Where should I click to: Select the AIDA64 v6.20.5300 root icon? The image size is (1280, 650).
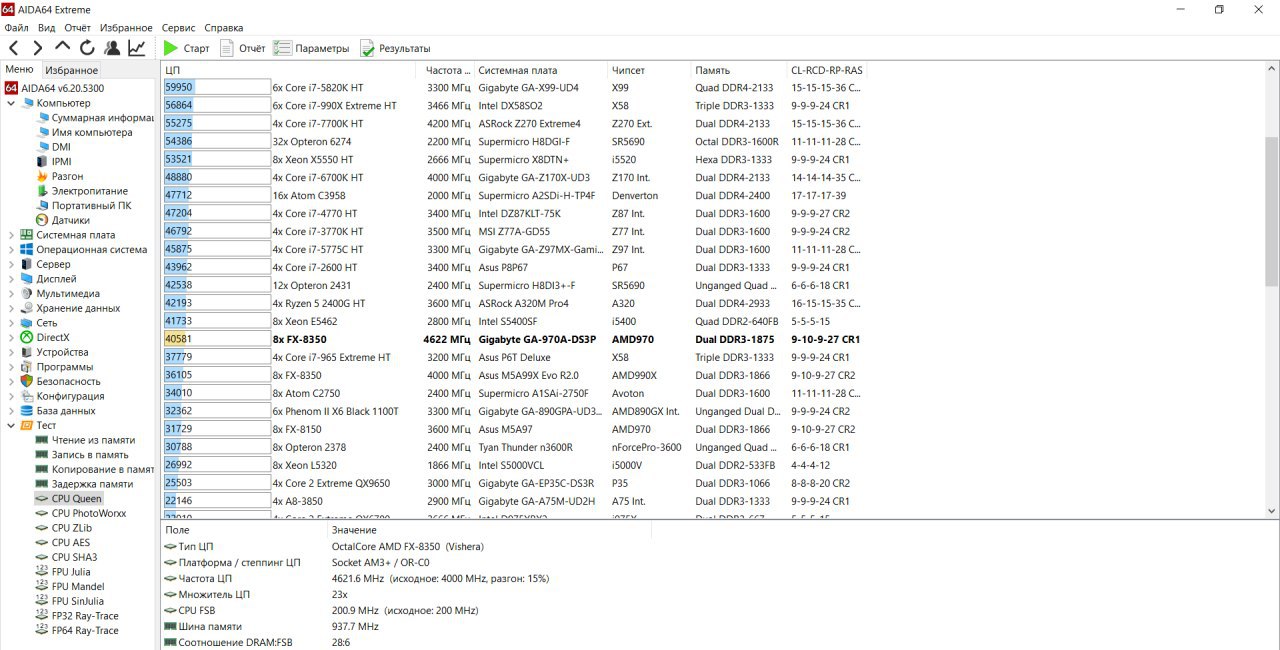[x=11, y=88]
